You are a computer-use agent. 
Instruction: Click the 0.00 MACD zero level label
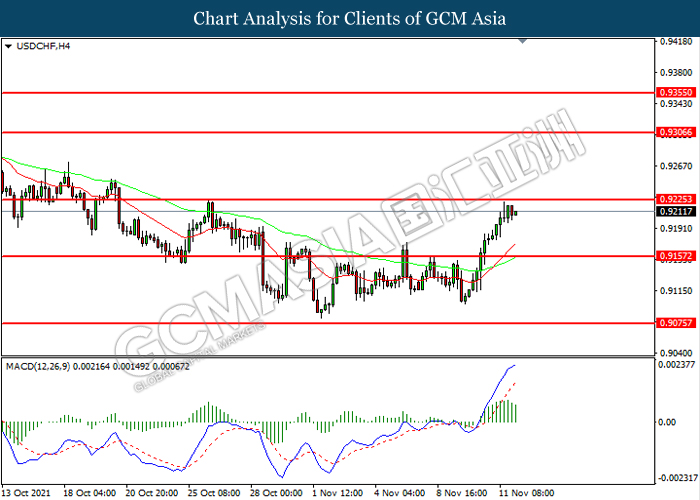pyautogui.click(x=666, y=421)
